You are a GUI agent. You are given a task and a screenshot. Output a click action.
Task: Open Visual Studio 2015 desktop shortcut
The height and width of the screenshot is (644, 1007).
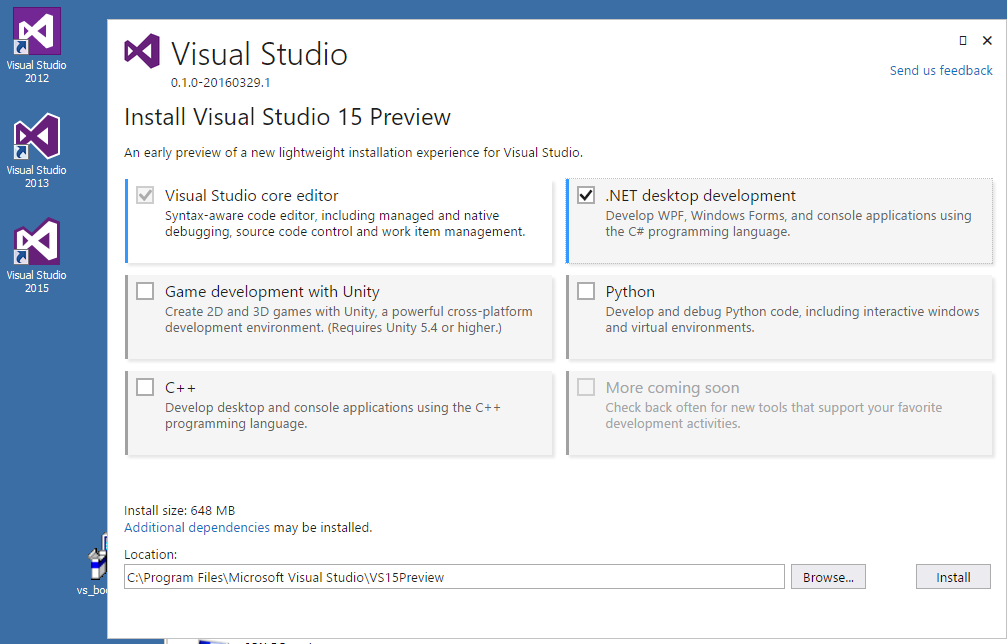[37, 256]
